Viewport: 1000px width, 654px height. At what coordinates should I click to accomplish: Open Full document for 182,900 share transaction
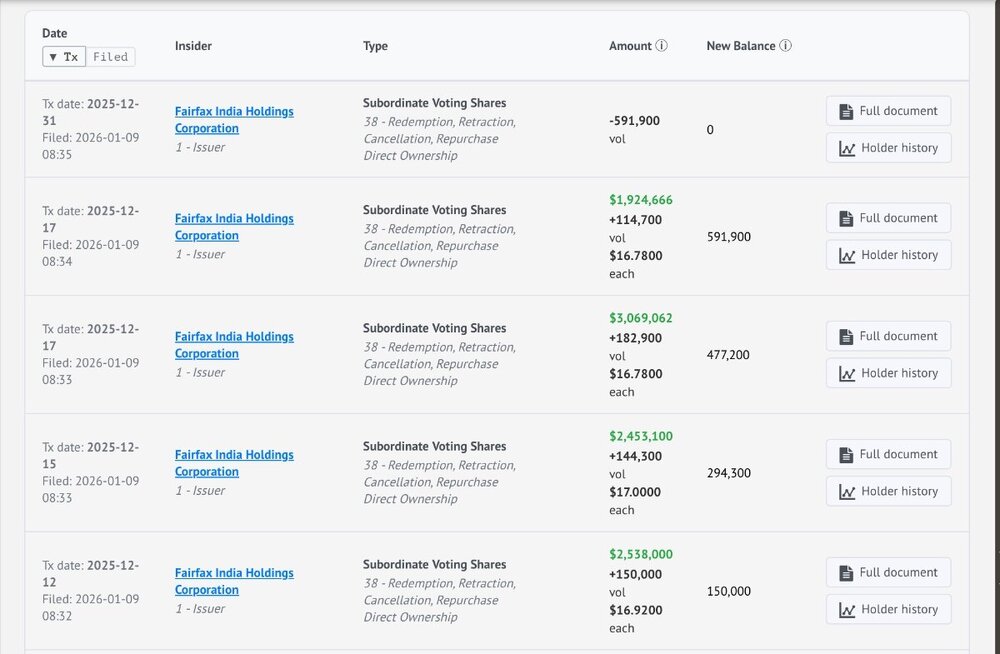888,336
